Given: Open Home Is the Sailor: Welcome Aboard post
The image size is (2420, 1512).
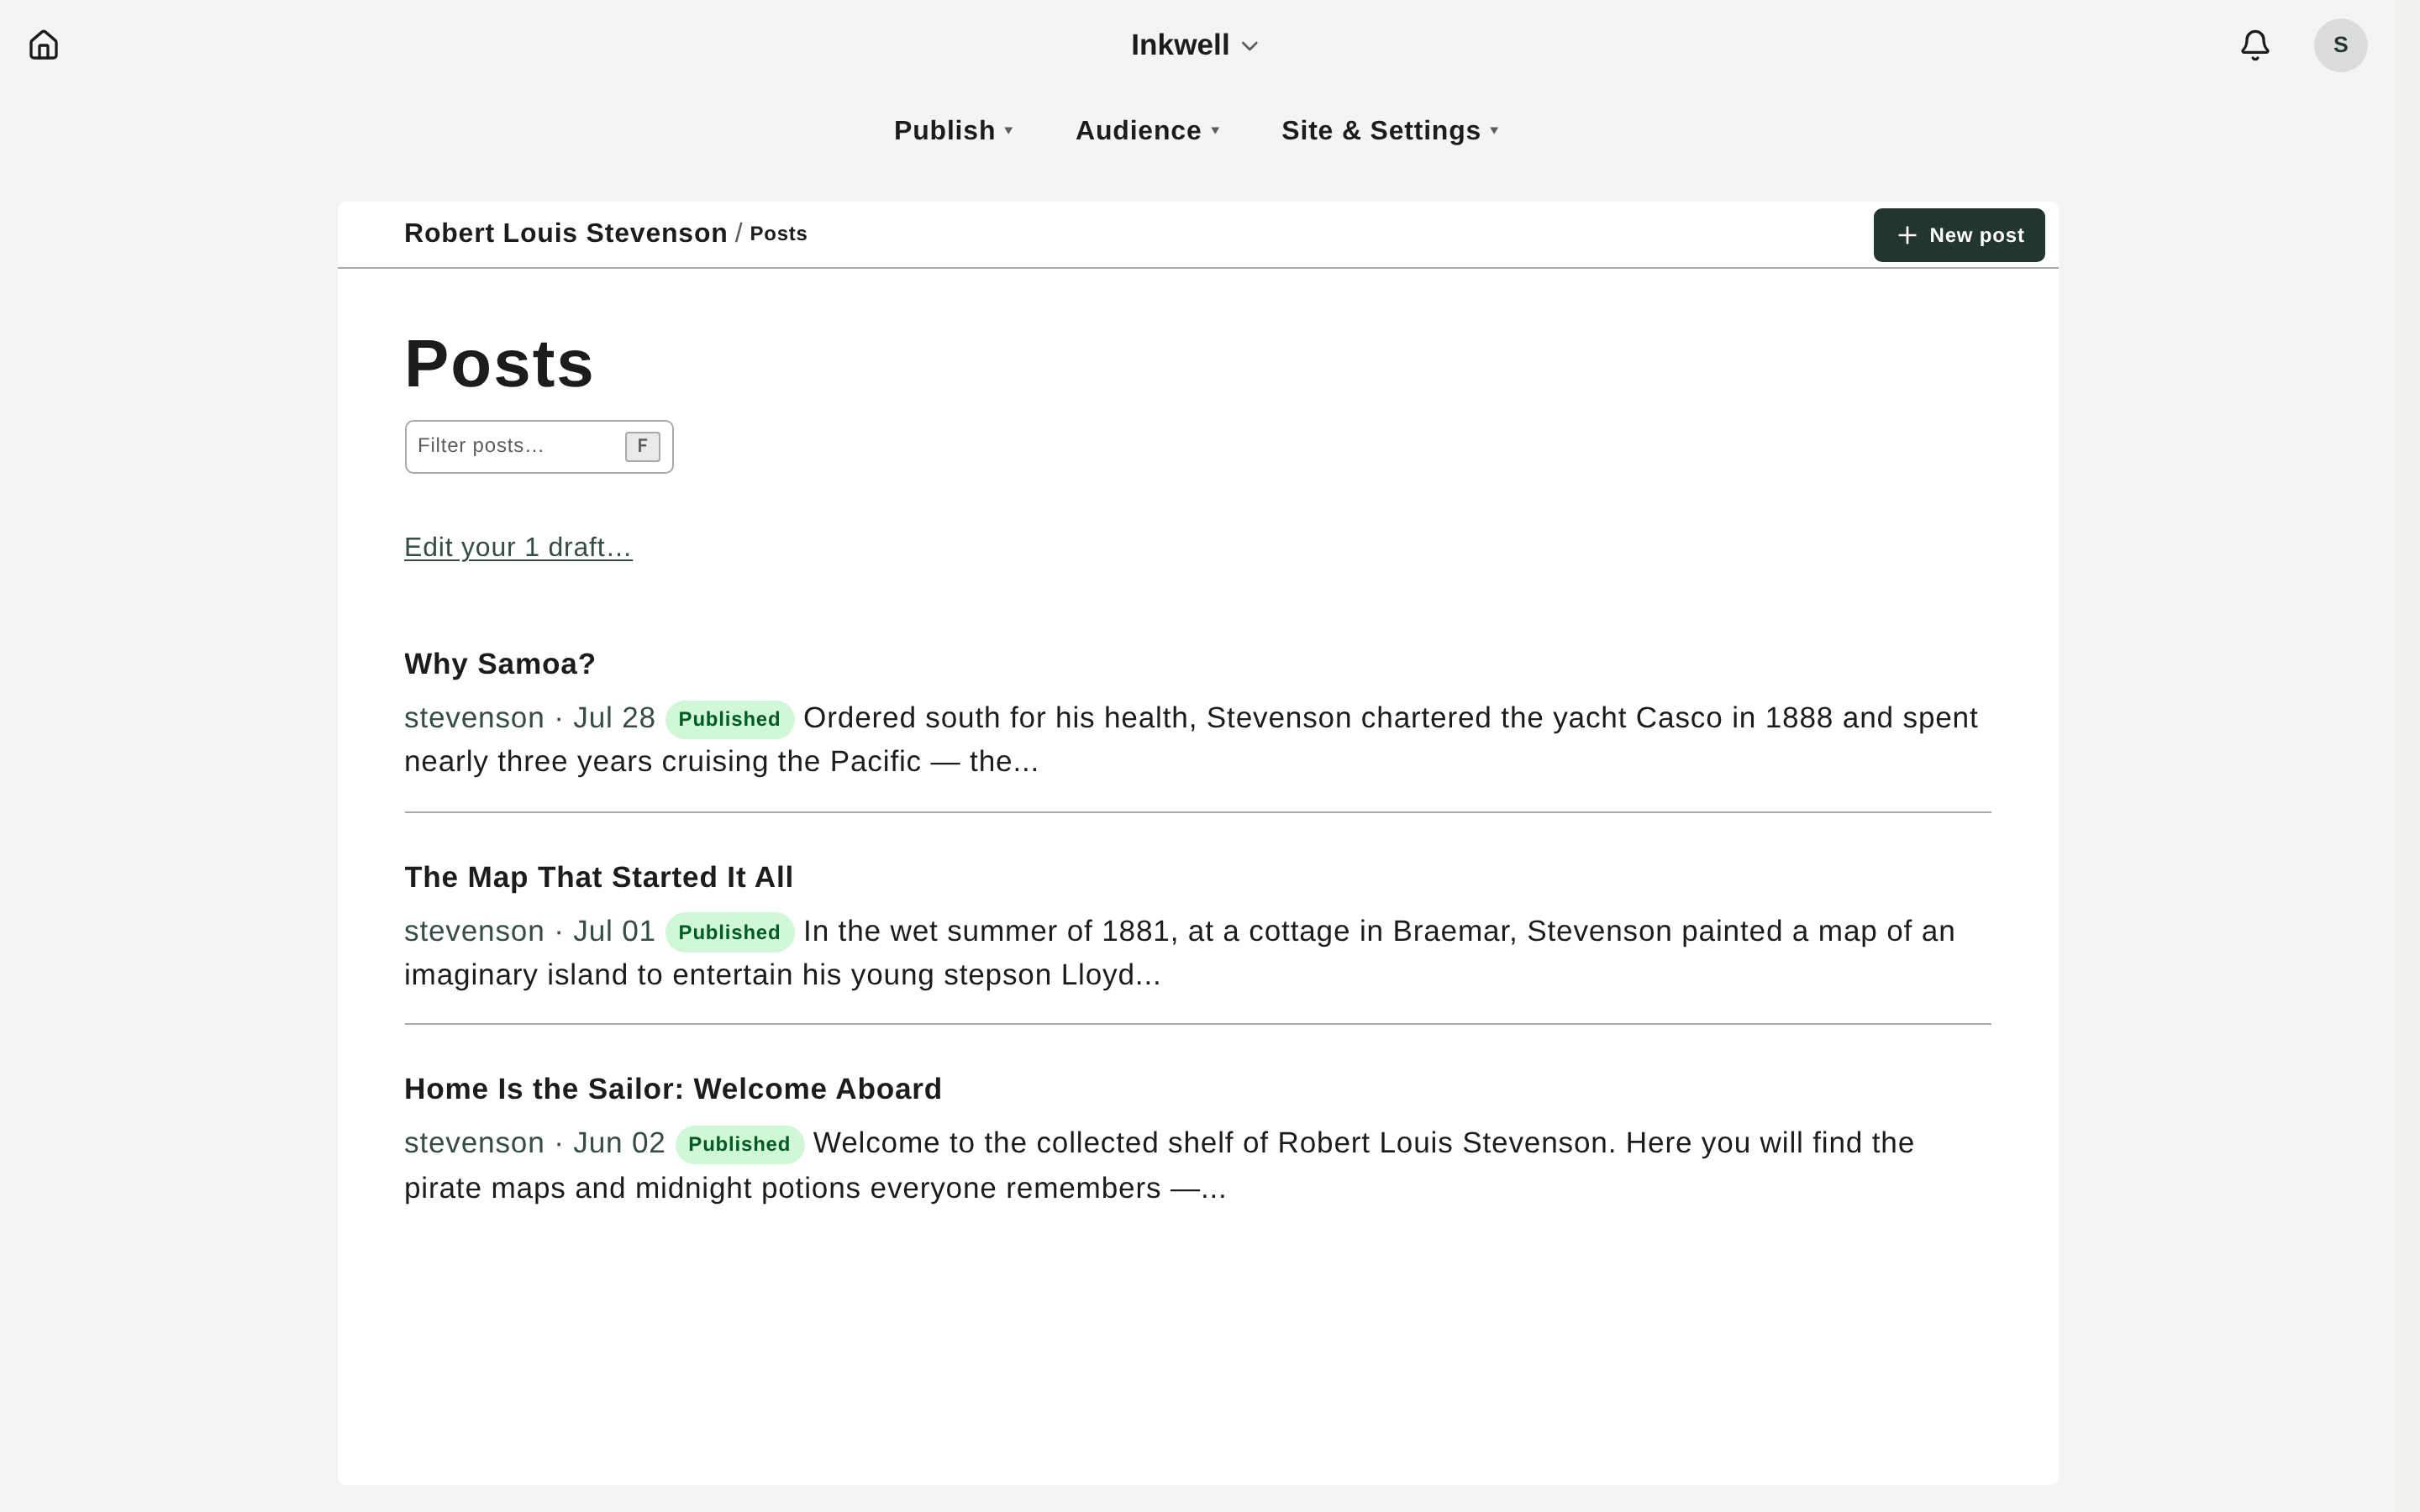Looking at the screenshot, I should pyautogui.click(x=672, y=1089).
